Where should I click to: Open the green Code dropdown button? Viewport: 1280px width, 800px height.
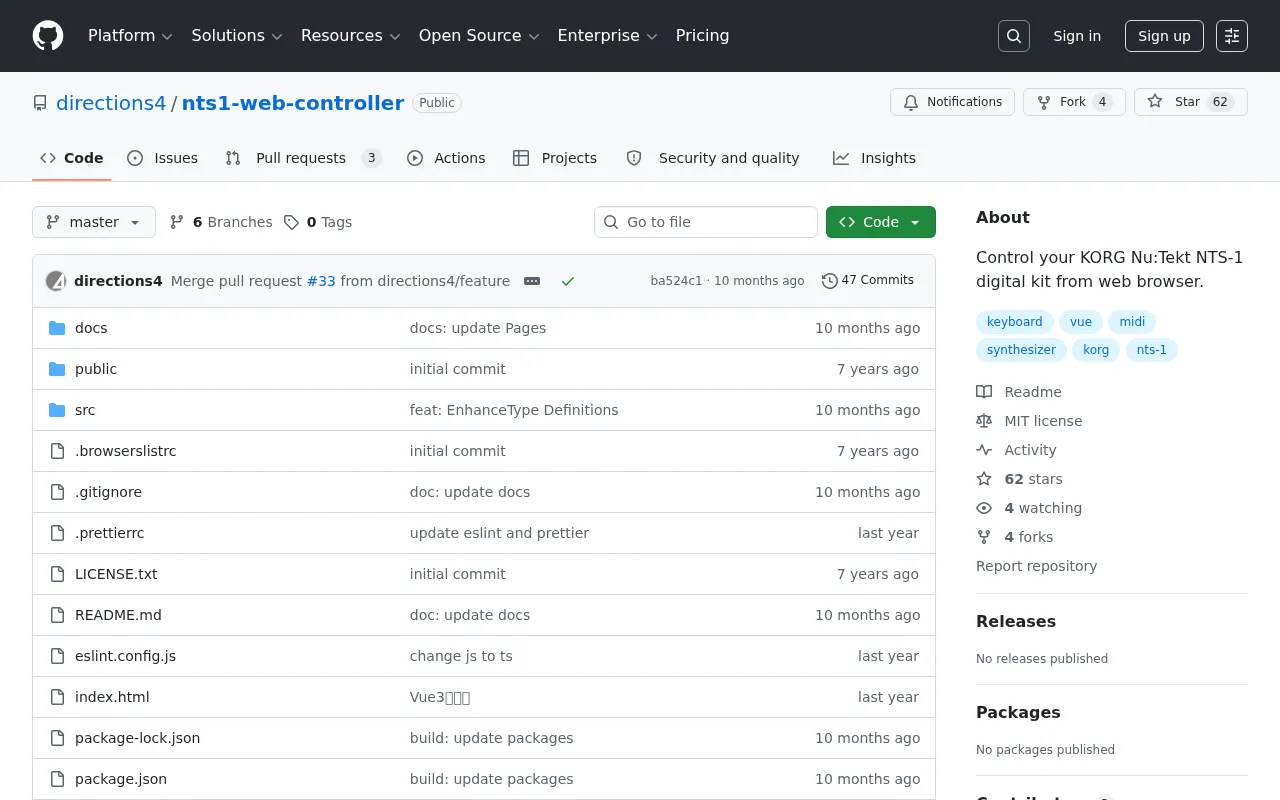pos(881,222)
